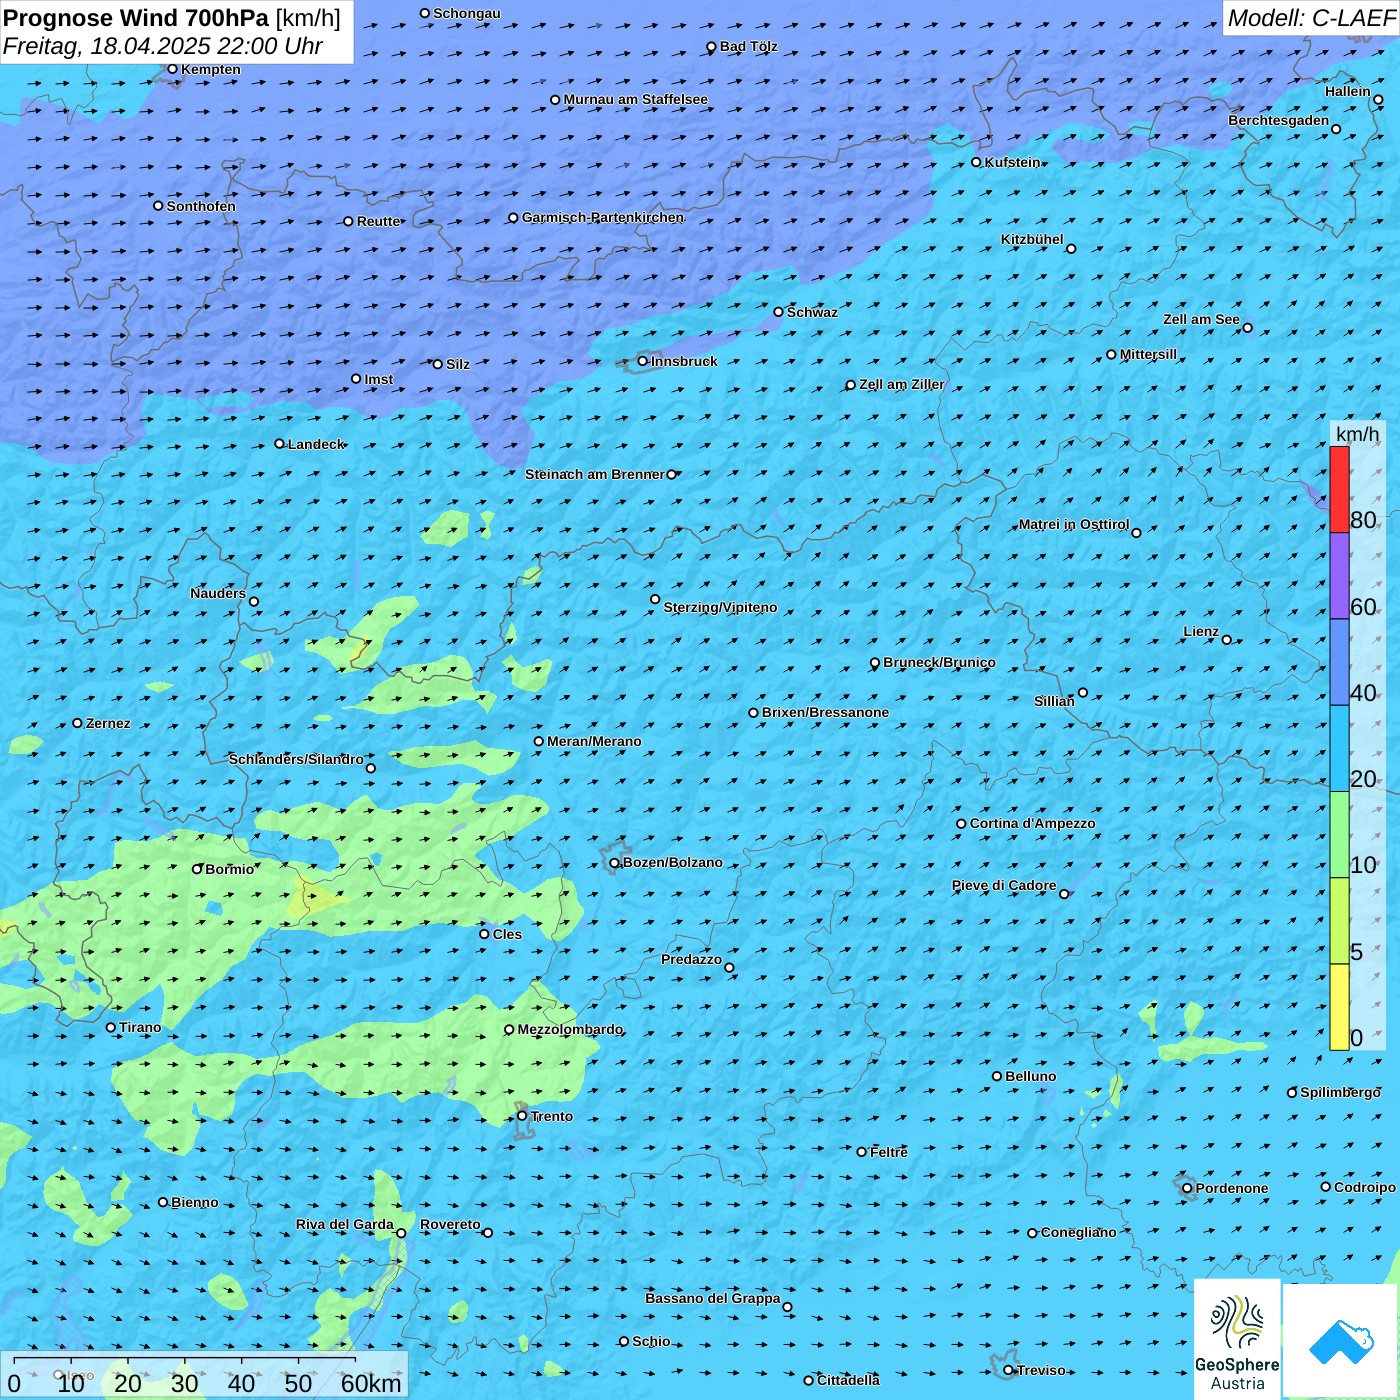Click the 'Reutte' label
This screenshot has width=1400, height=1400.
click(379, 221)
